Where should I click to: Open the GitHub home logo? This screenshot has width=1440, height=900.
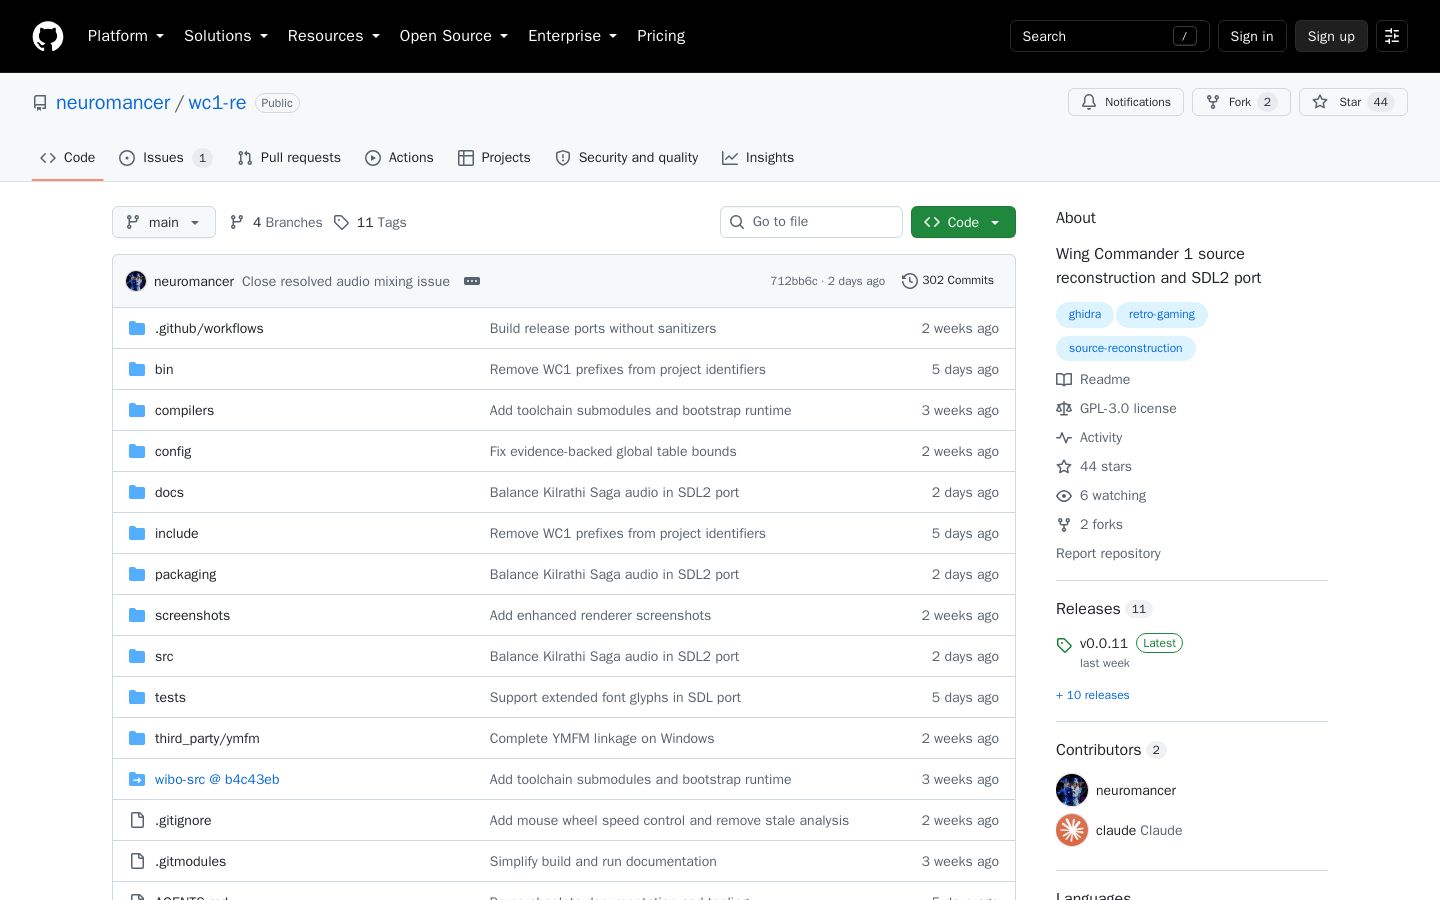48,36
